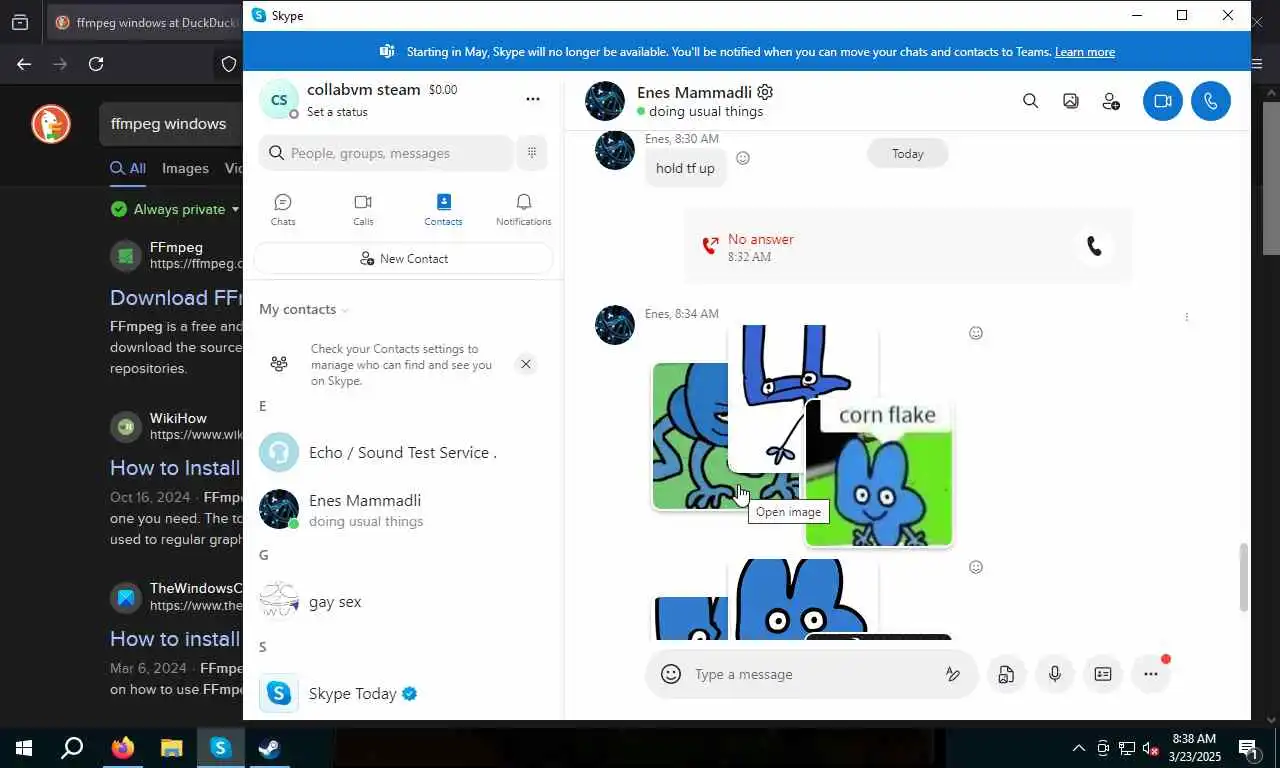Image resolution: width=1280 pixels, height=768 pixels.
Task: Click the $0.00 Skype credit balance
Action: point(443,90)
